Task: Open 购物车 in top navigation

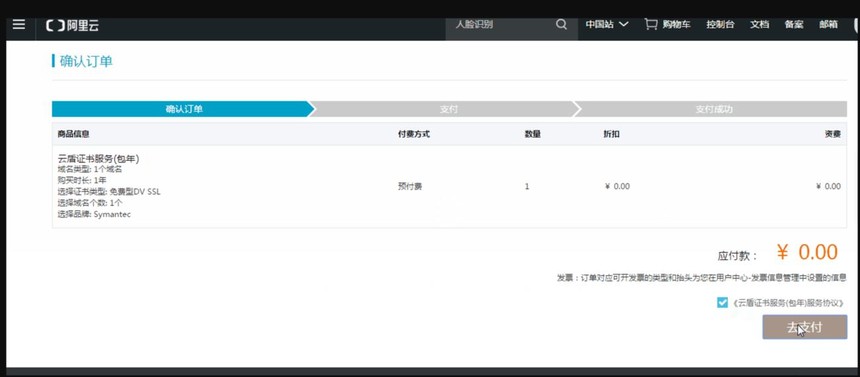Action: coord(676,24)
